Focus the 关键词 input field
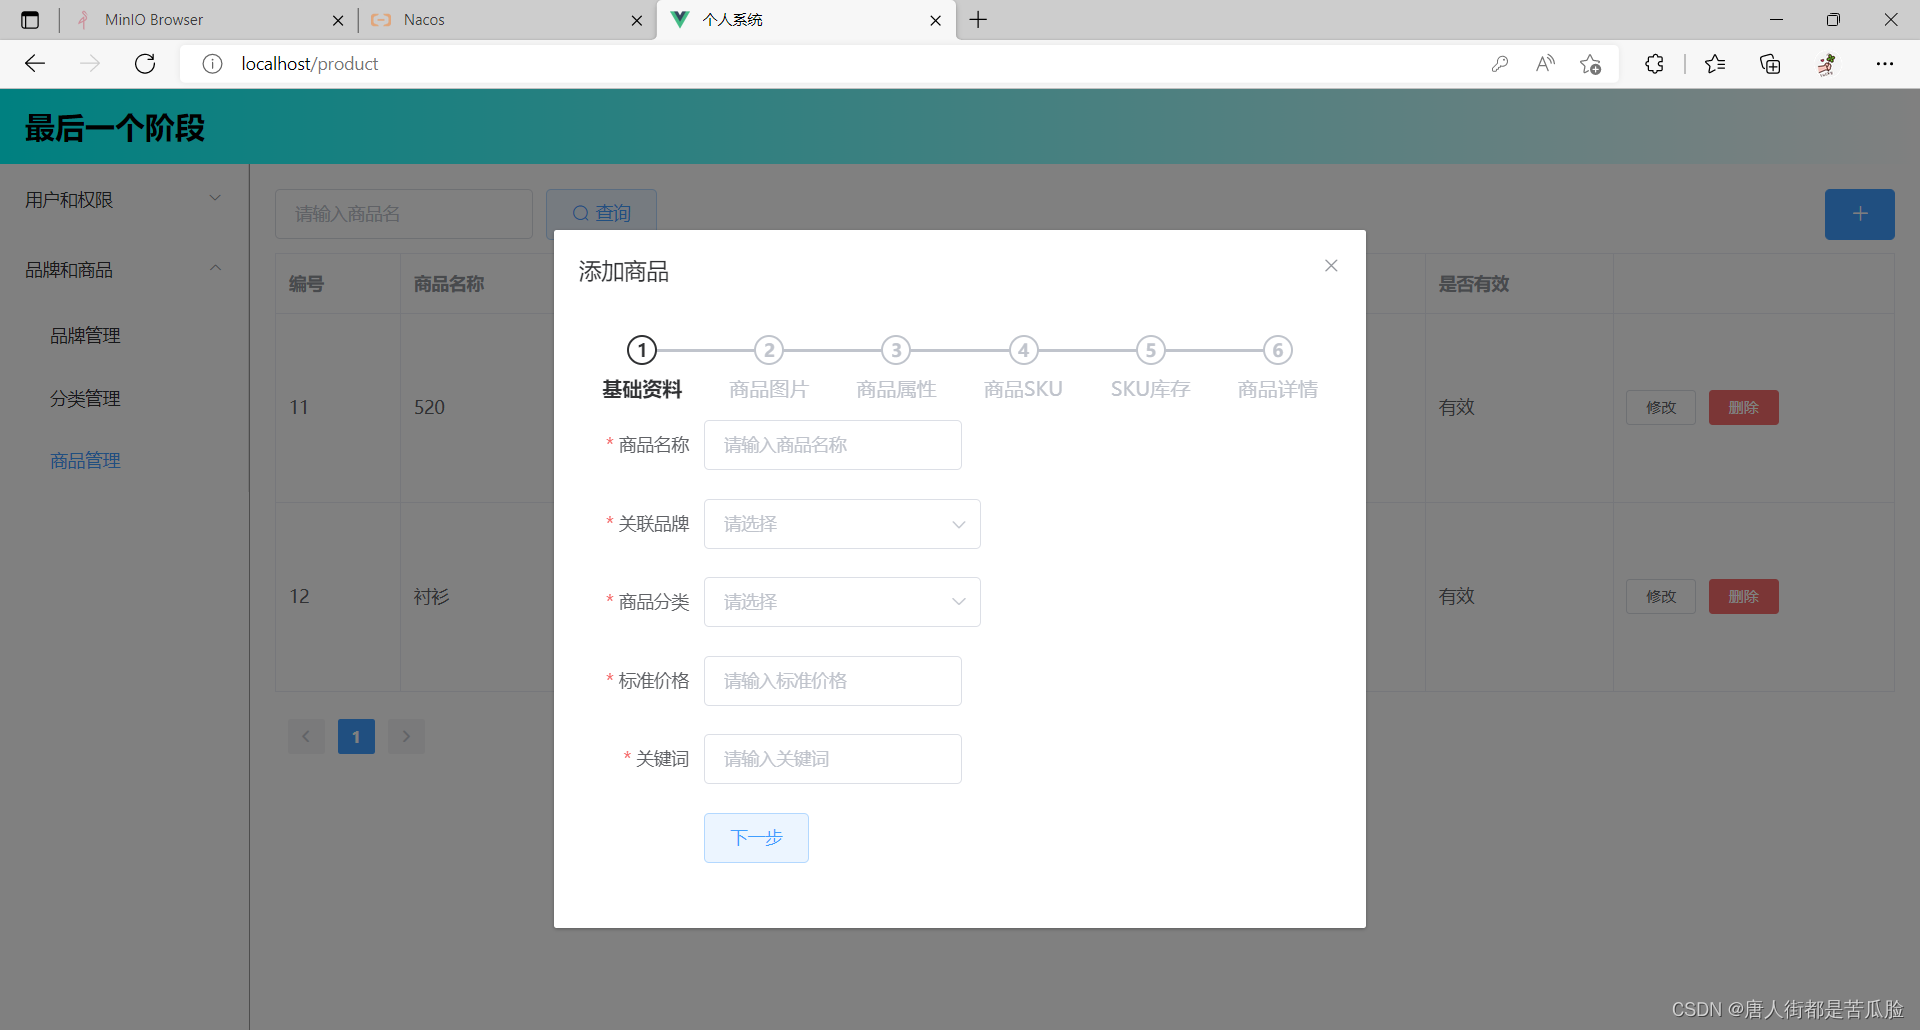1920x1030 pixels. [x=833, y=759]
